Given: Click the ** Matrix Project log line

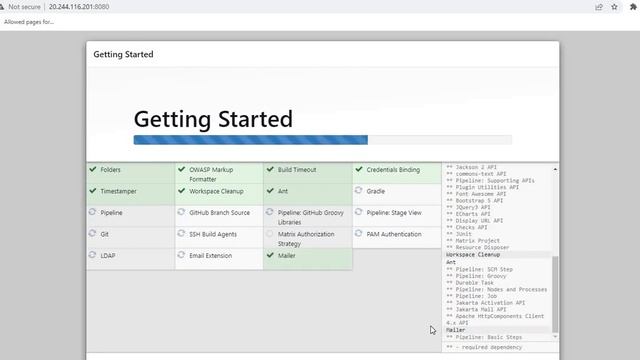Looking at the screenshot, I should [x=473, y=241].
